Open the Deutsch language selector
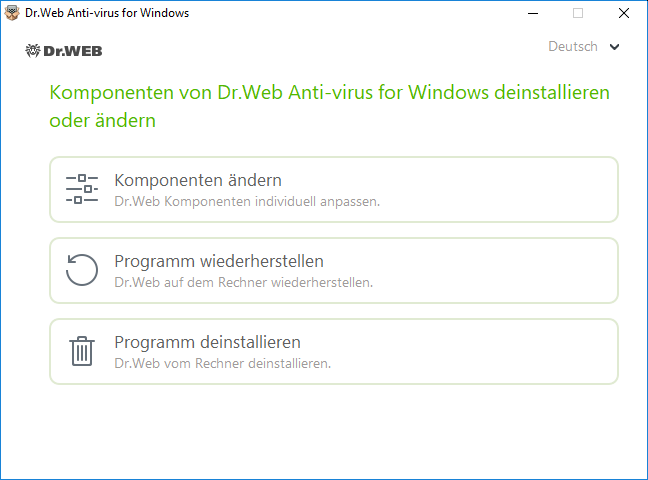The image size is (648, 480). [584, 46]
